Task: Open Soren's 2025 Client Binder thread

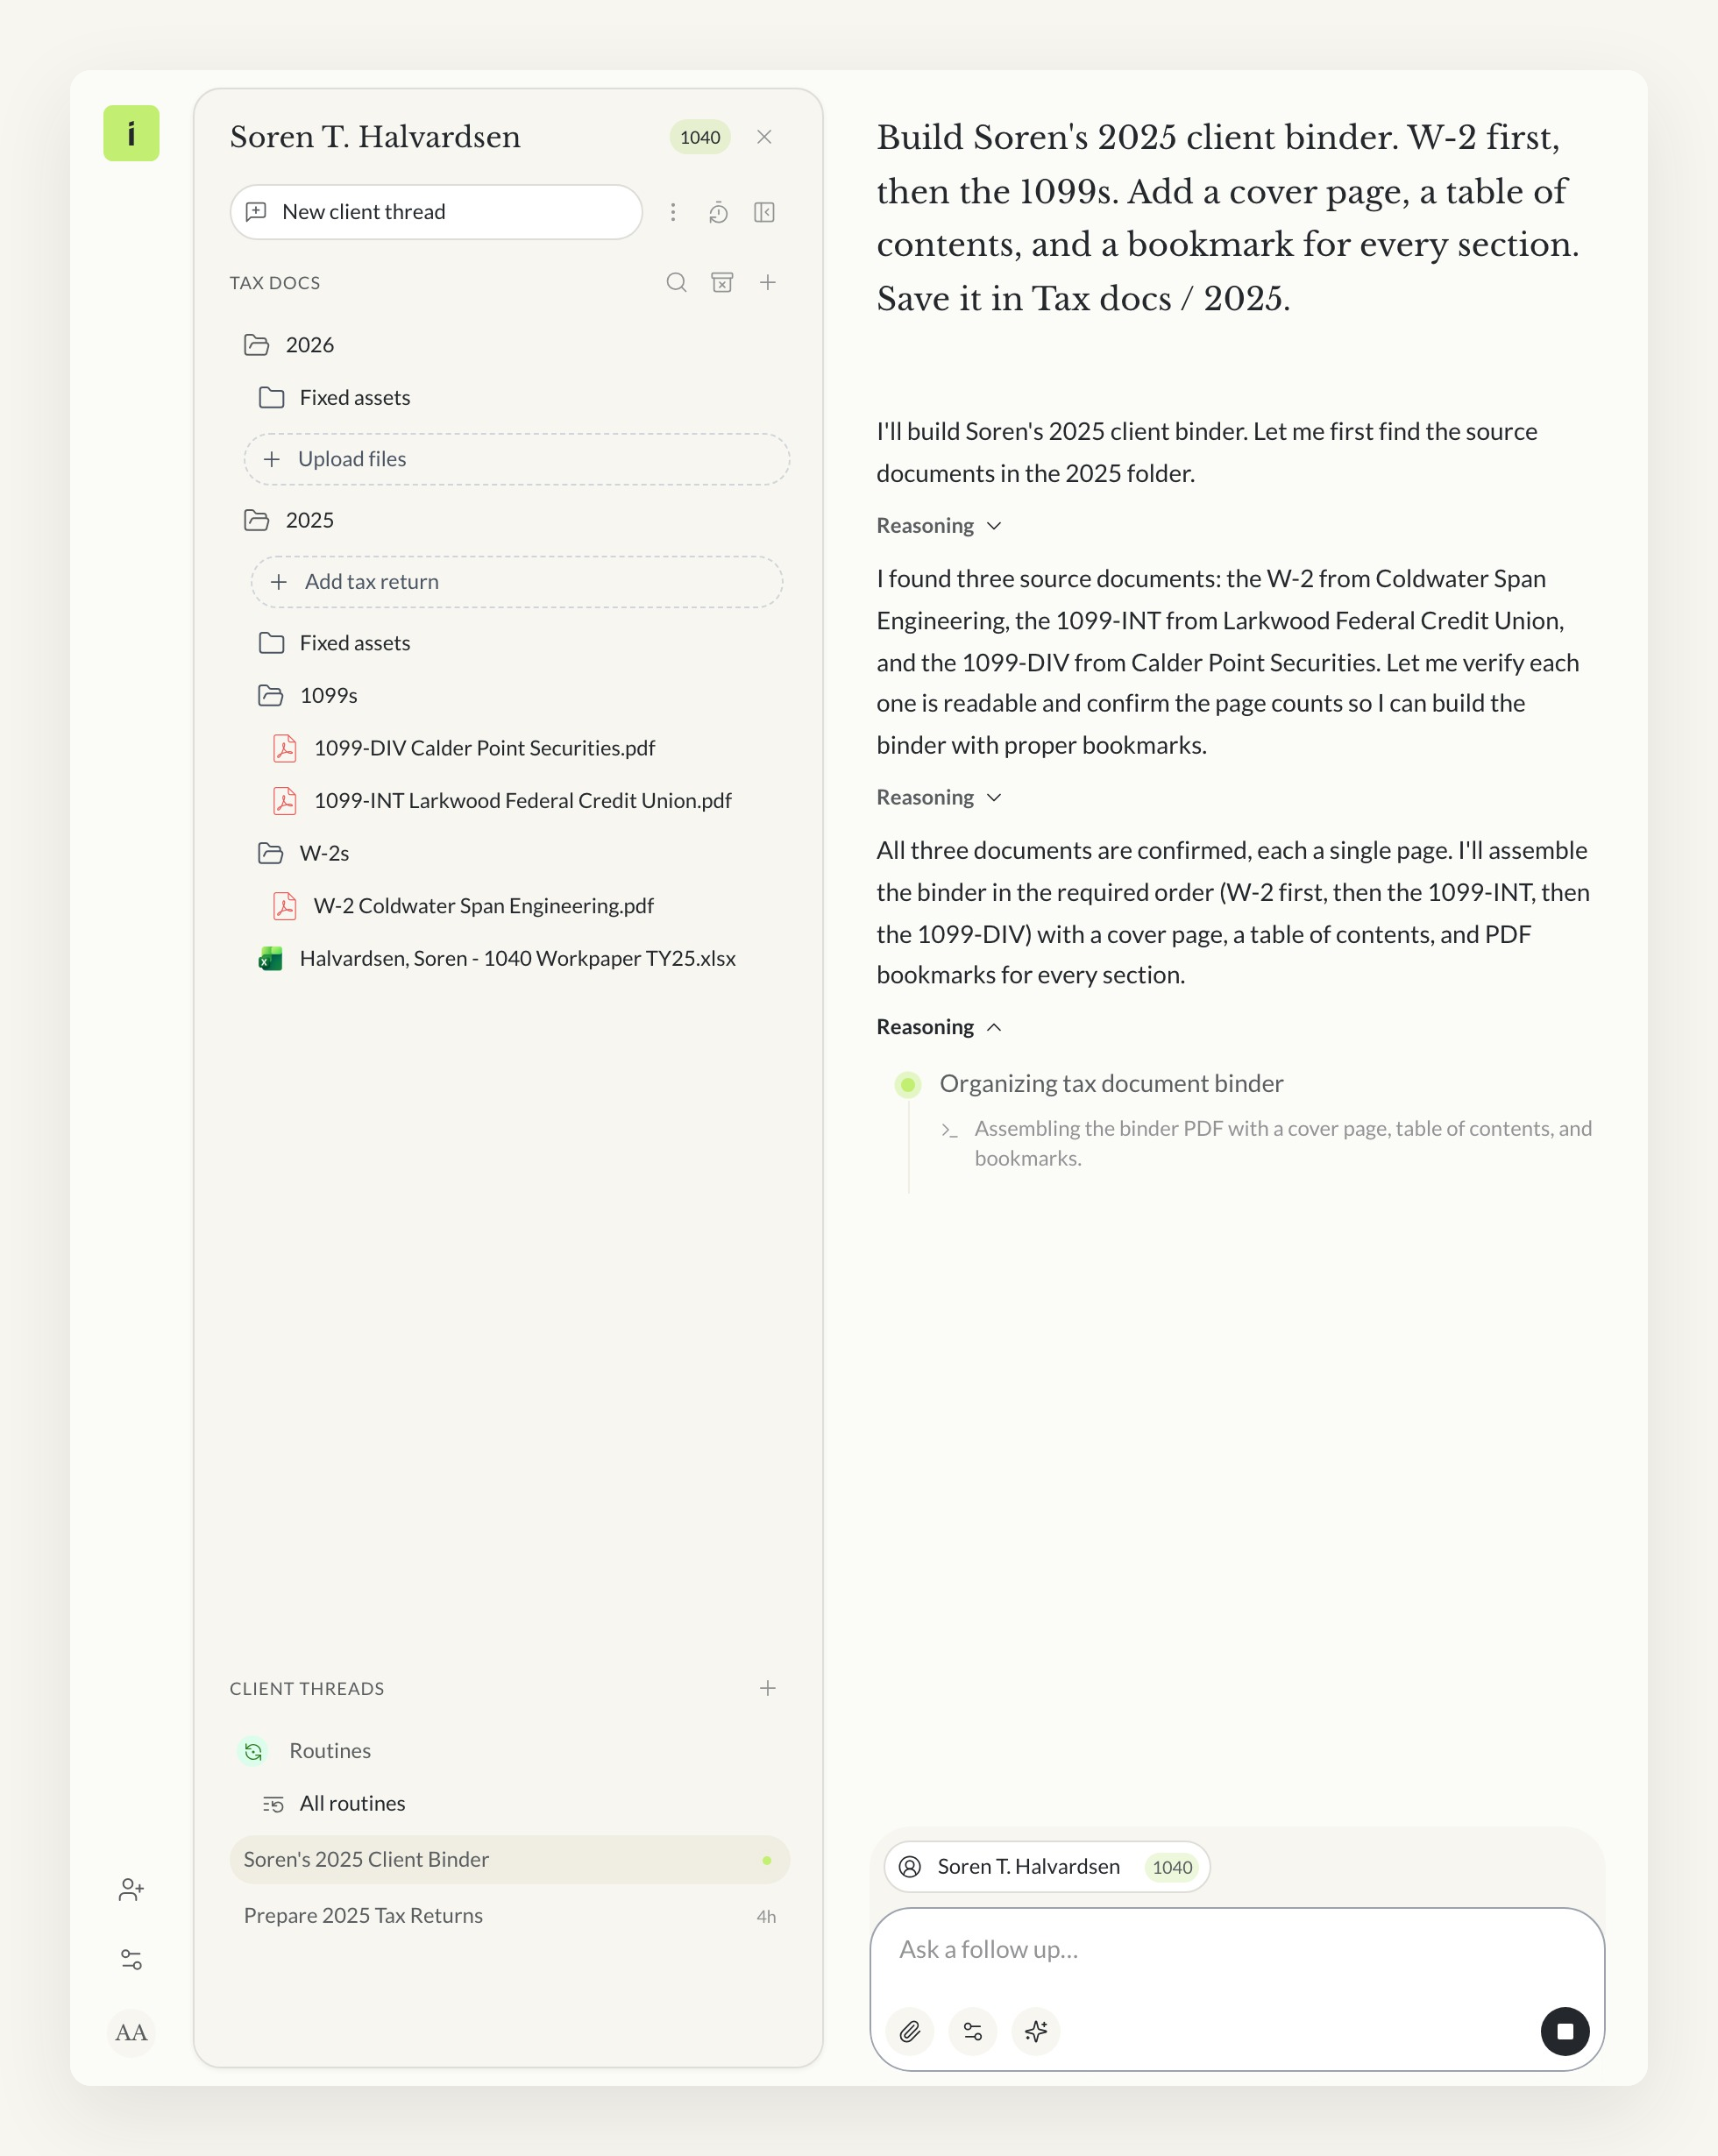Action: coord(510,1860)
